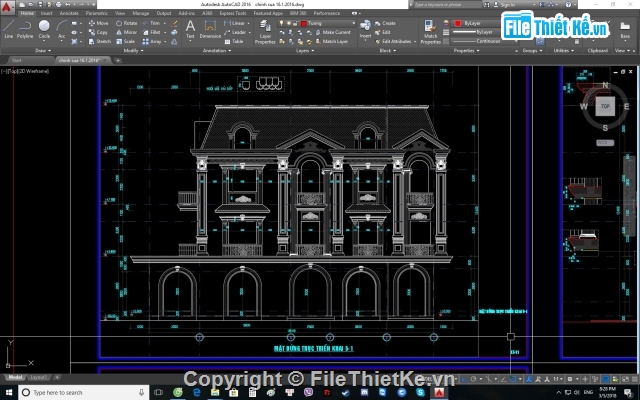The width and height of the screenshot is (640, 400).
Task: Click the Plot printer icon in quick access toolbar
Action: click(x=58, y=4)
